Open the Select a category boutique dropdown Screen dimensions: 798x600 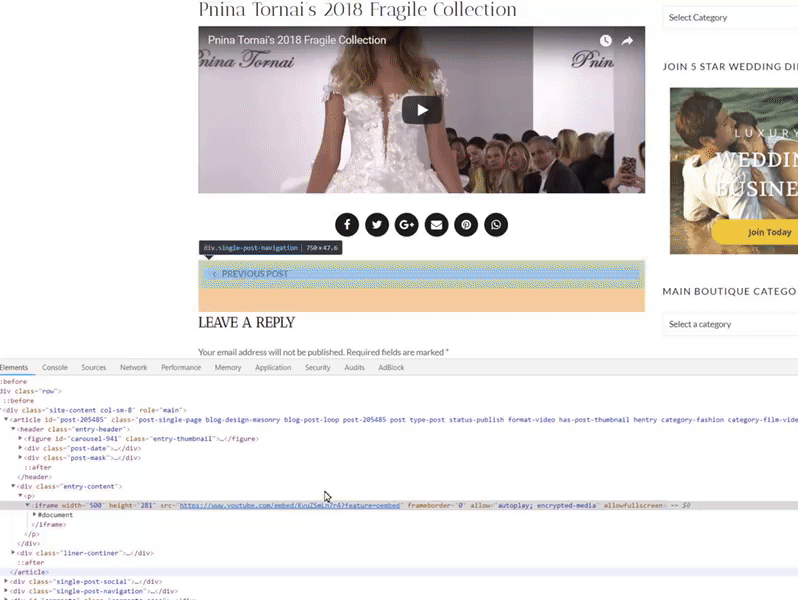pyautogui.click(x=730, y=324)
